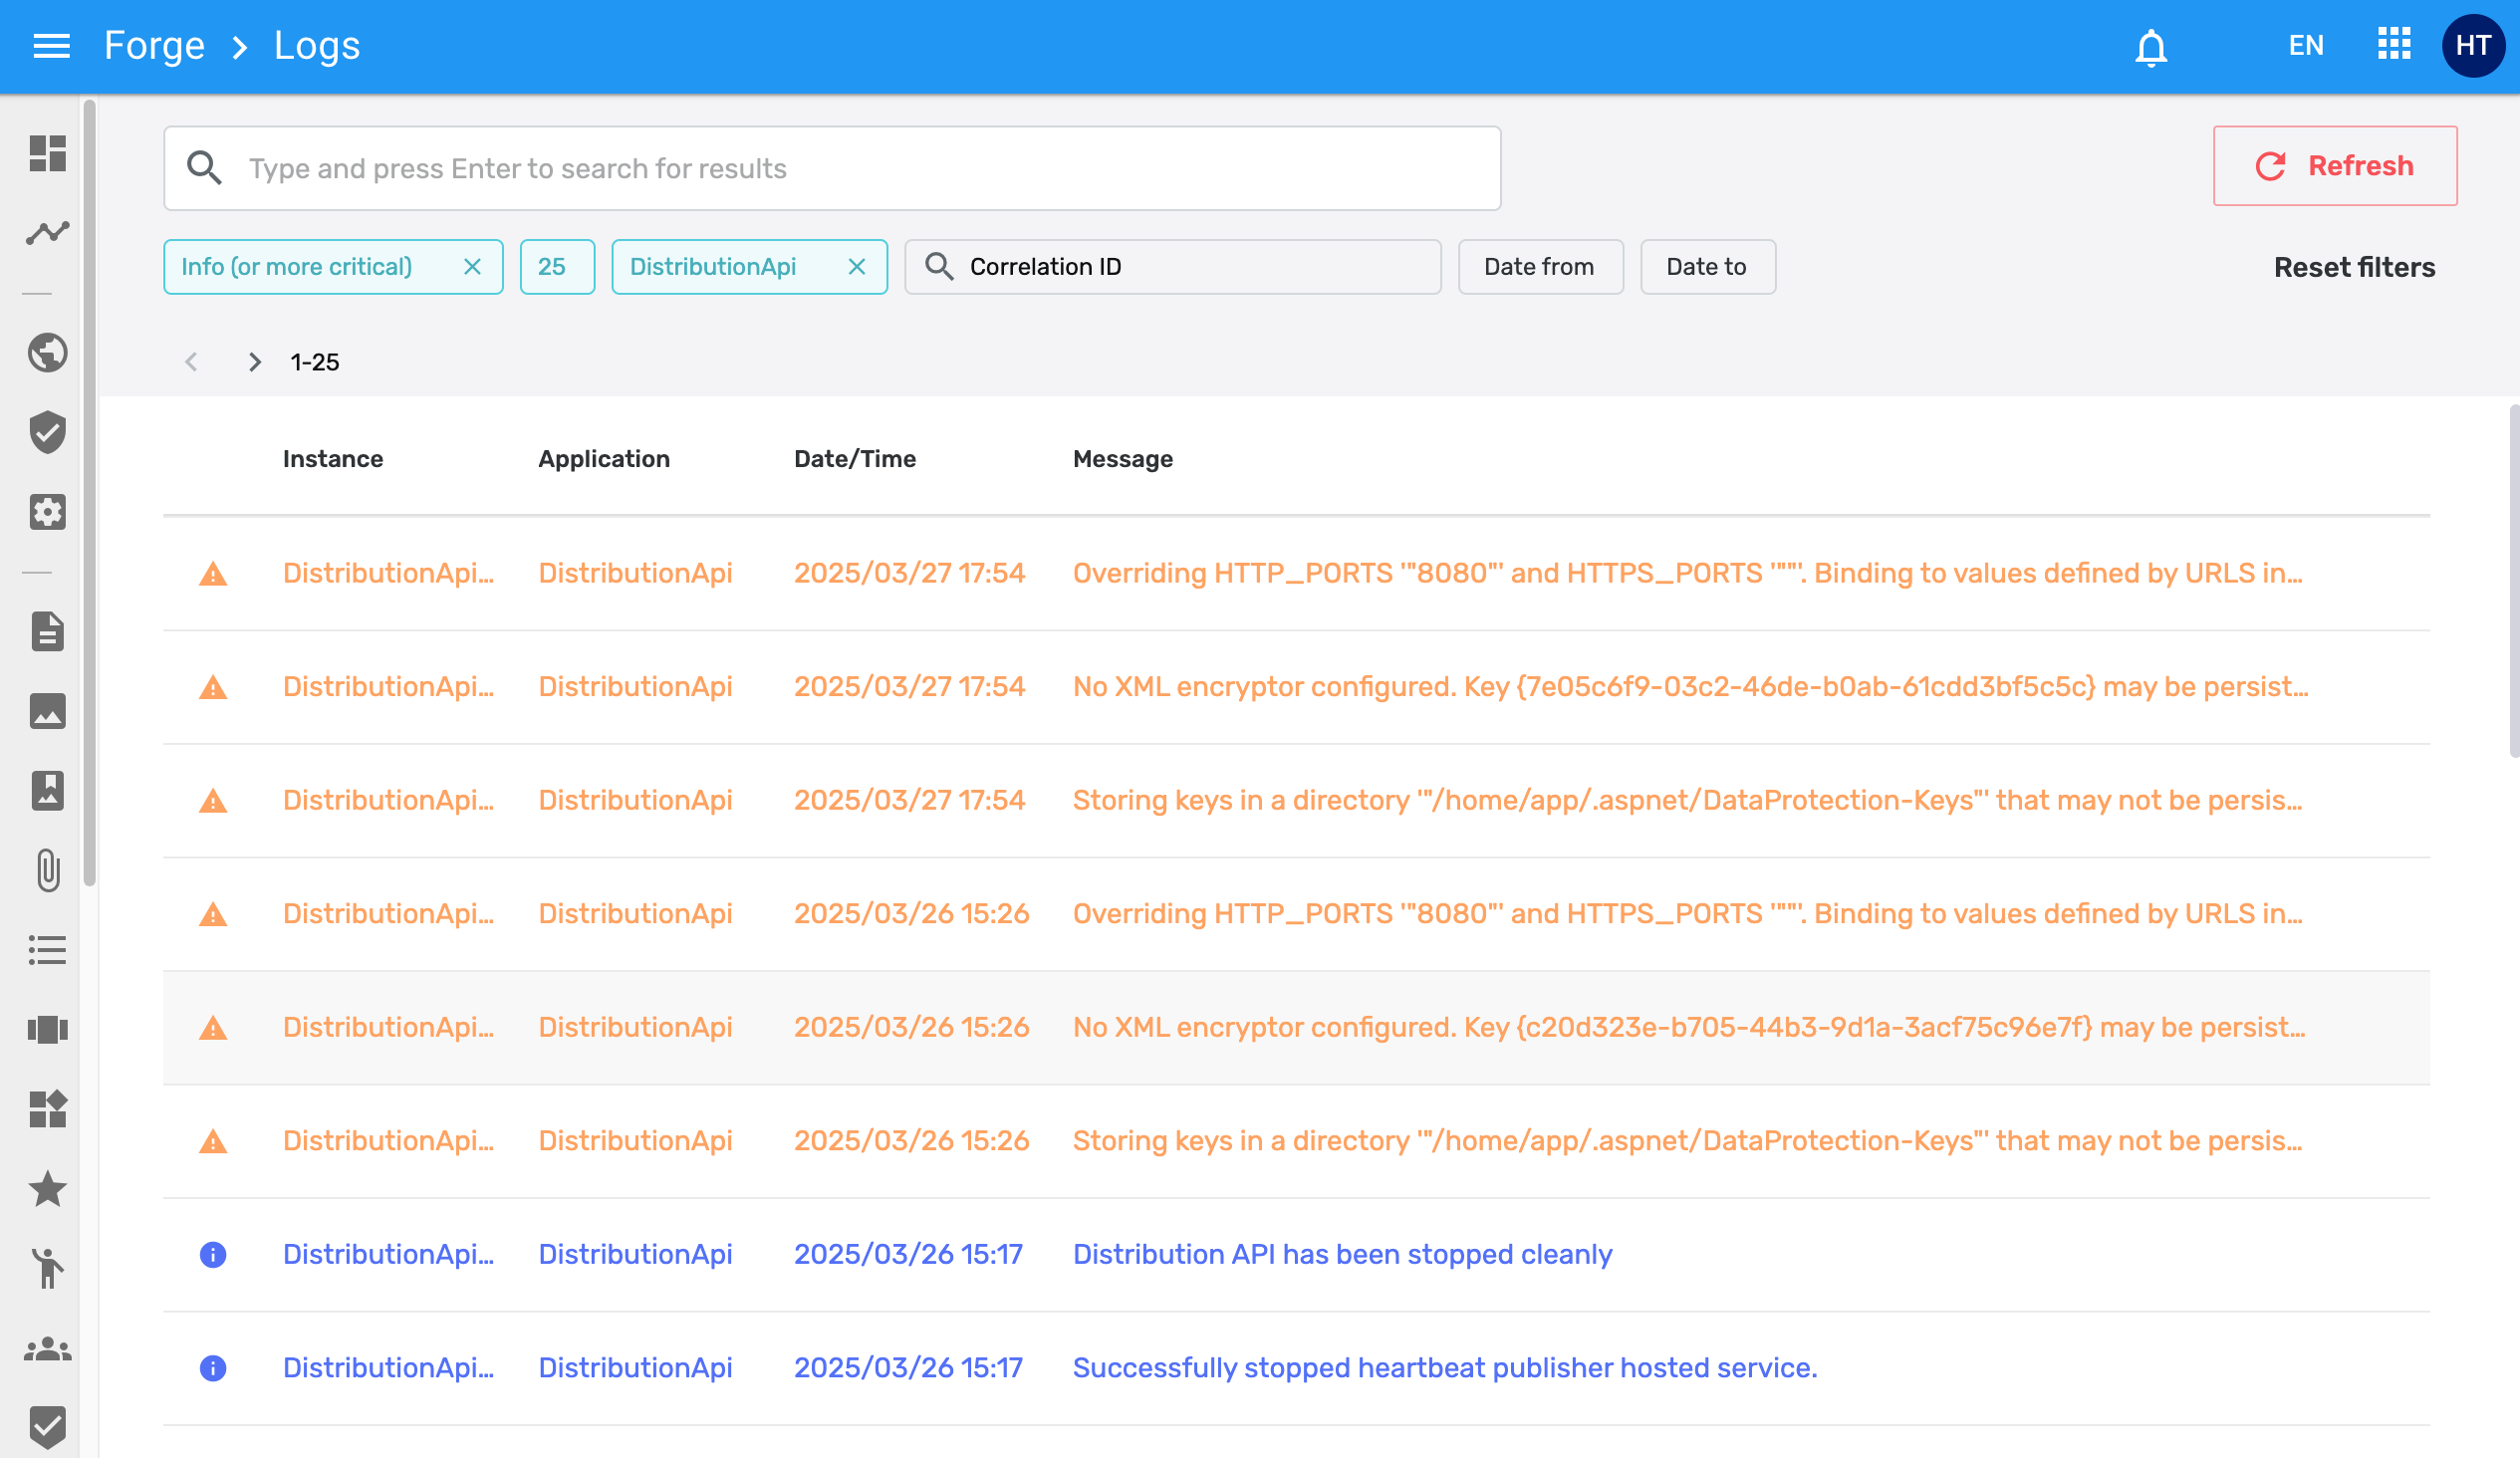Open the HT user avatar menu

[2472, 46]
